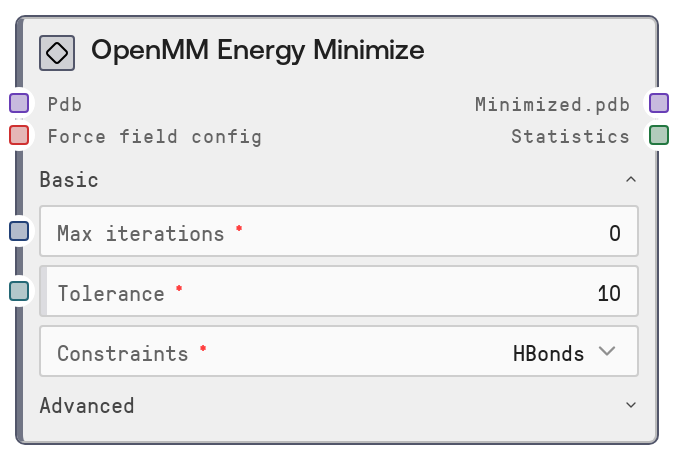Image resolution: width=674 pixels, height=460 pixels.
Task: Click the Basic section label
Action: click(x=69, y=180)
